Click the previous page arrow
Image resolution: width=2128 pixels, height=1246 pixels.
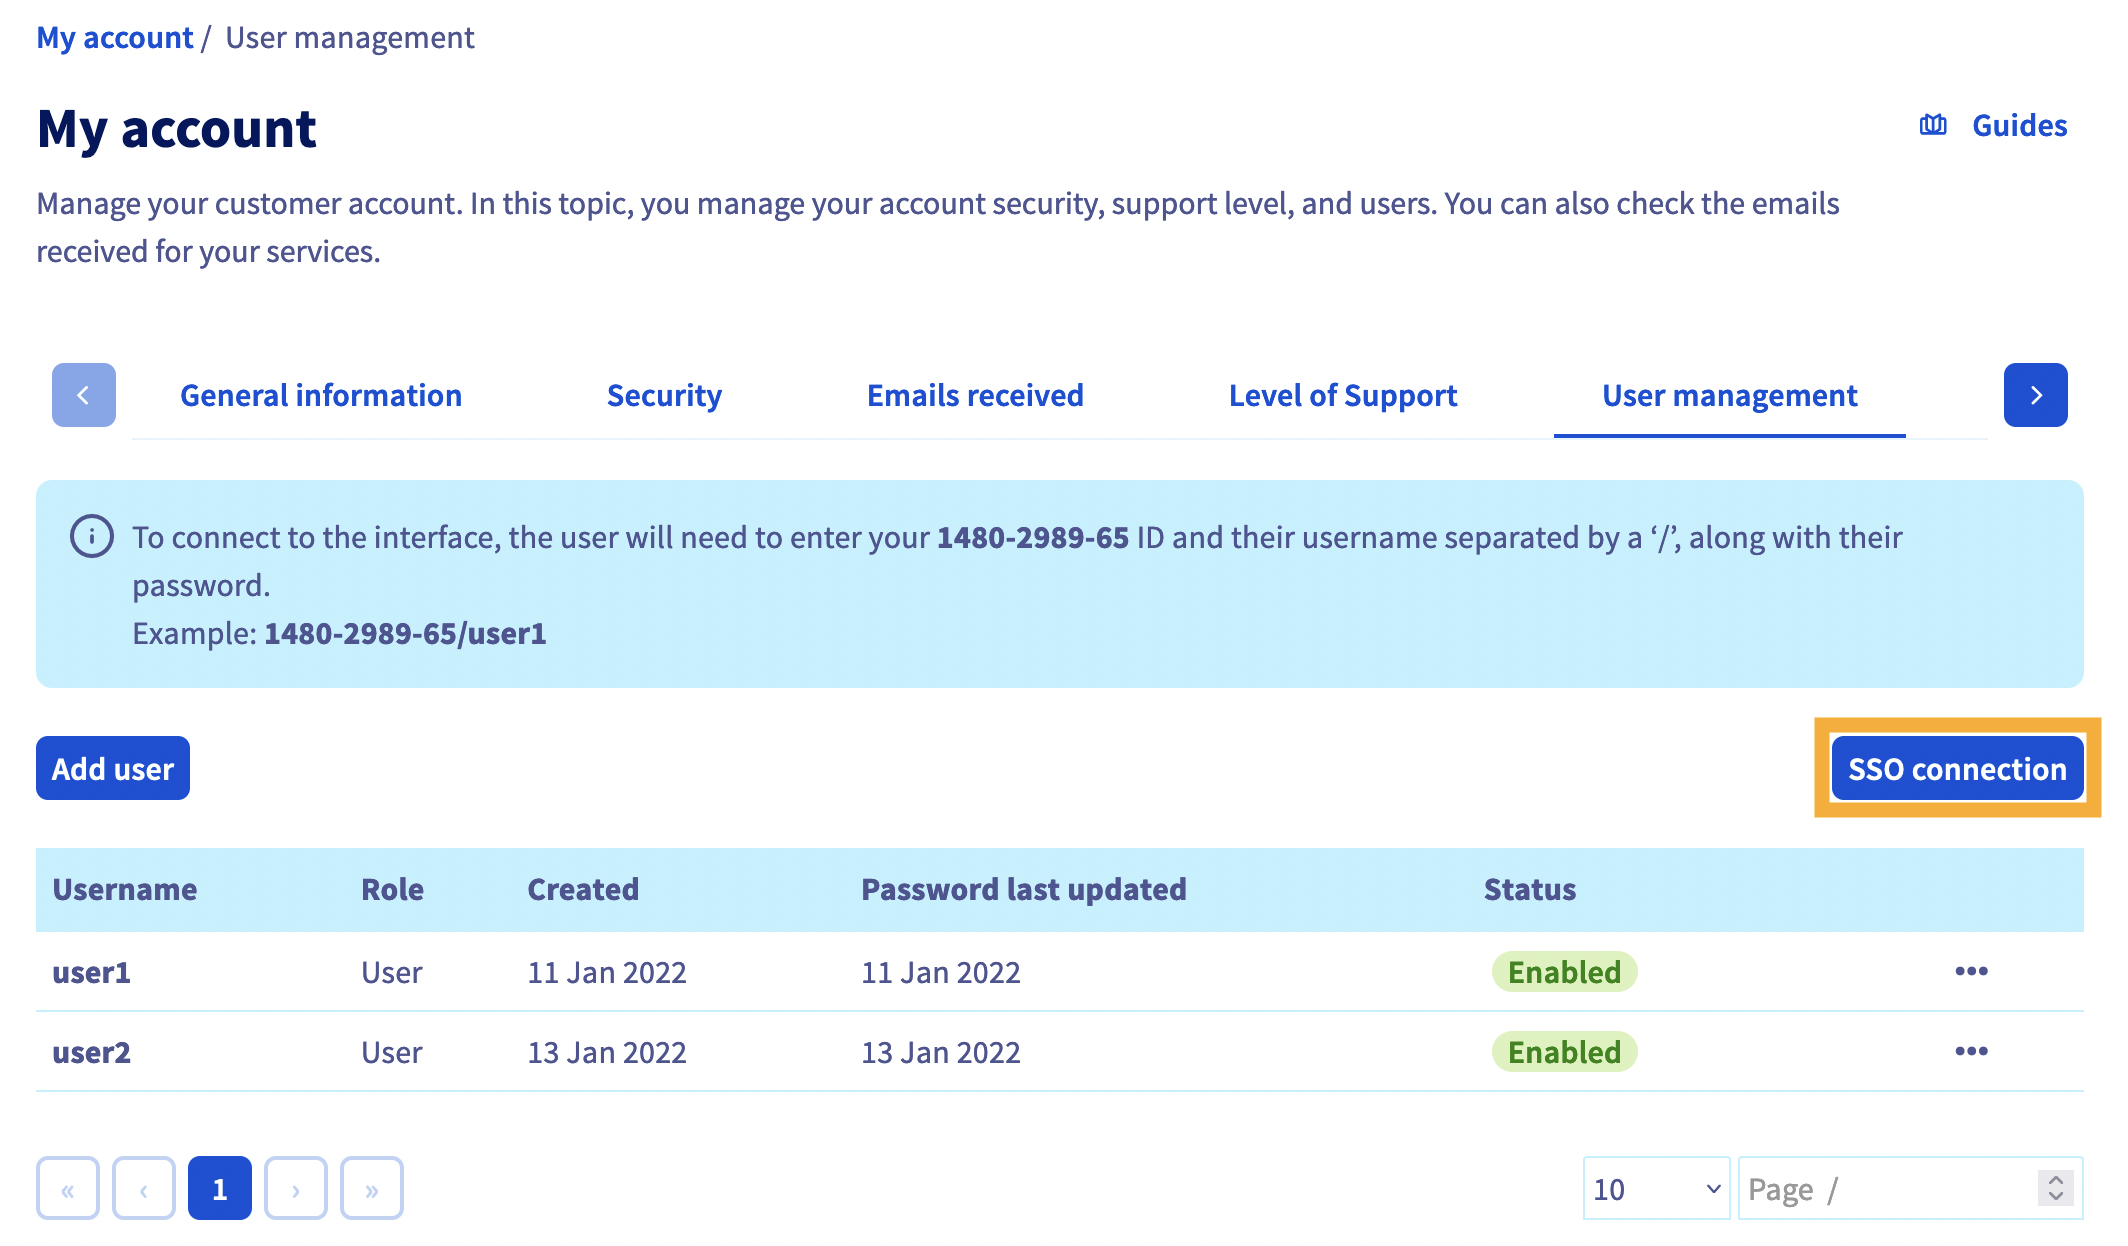click(144, 1189)
